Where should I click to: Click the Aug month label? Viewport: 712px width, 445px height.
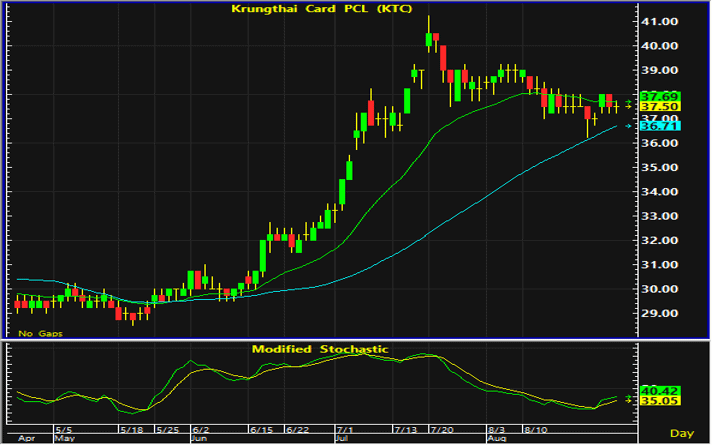(x=497, y=439)
